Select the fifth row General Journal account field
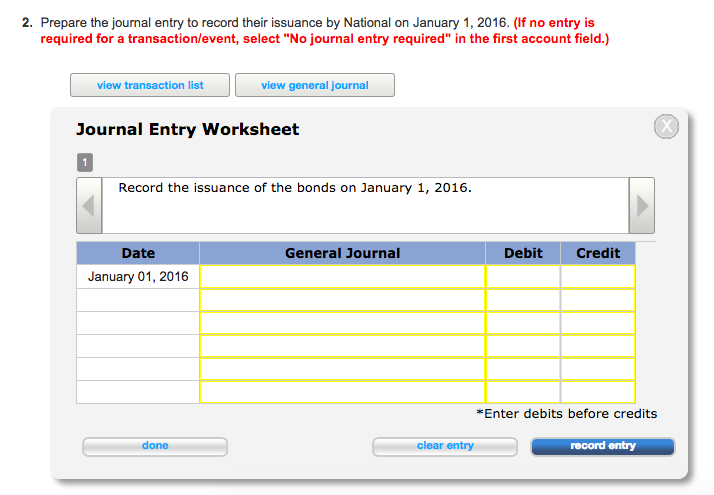 [x=342, y=369]
